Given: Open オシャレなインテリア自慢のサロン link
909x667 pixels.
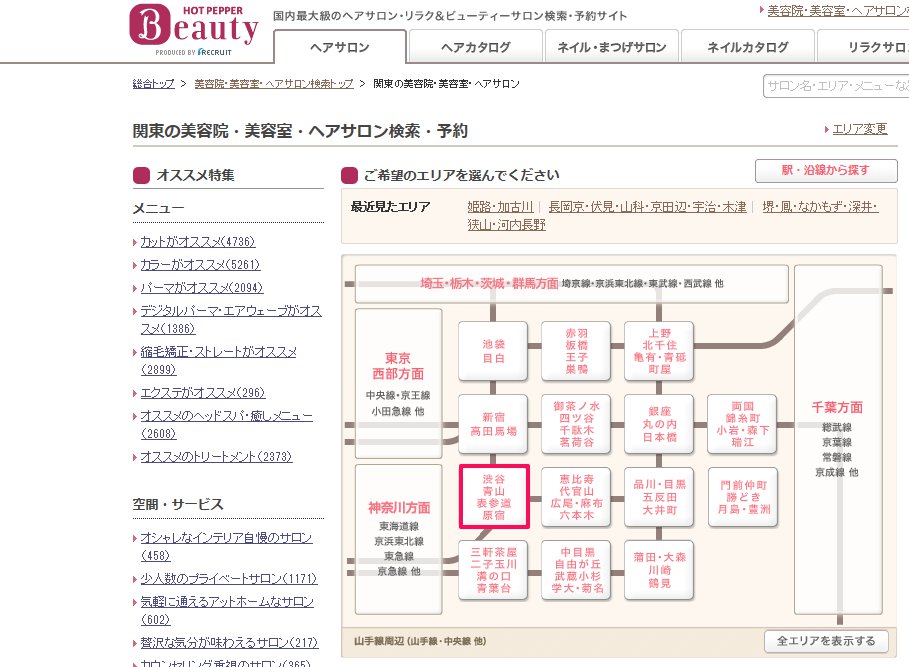Looking at the screenshot, I should click(x=227, y=546).
